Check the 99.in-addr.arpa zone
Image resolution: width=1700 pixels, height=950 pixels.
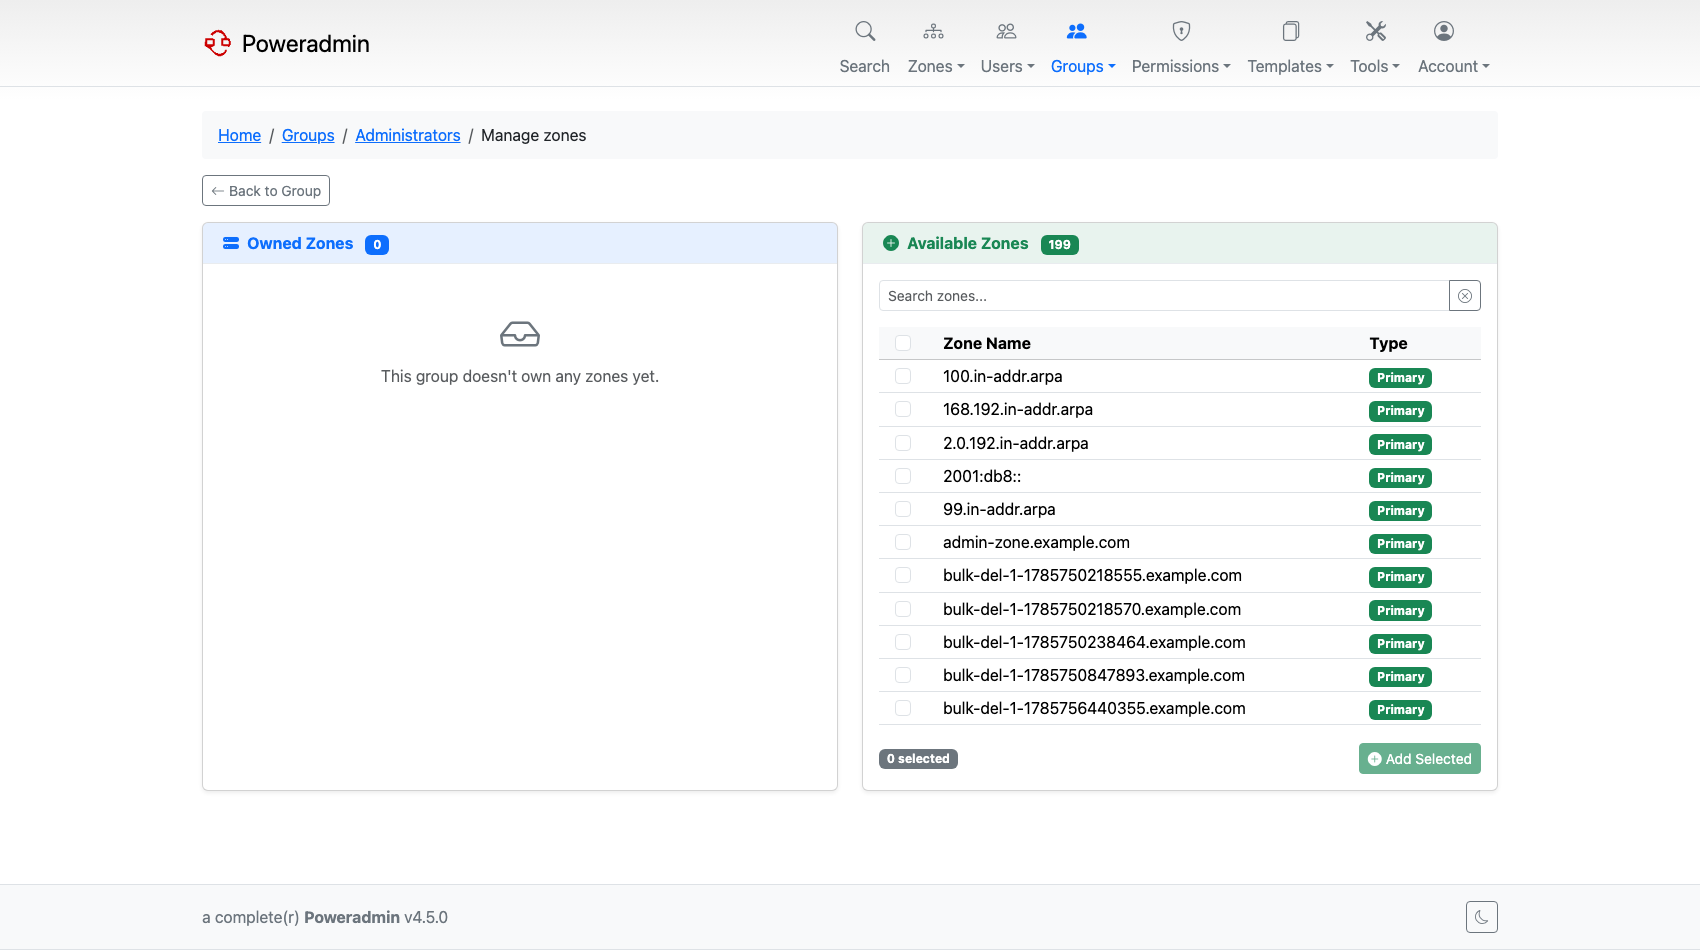click(903, 509)
